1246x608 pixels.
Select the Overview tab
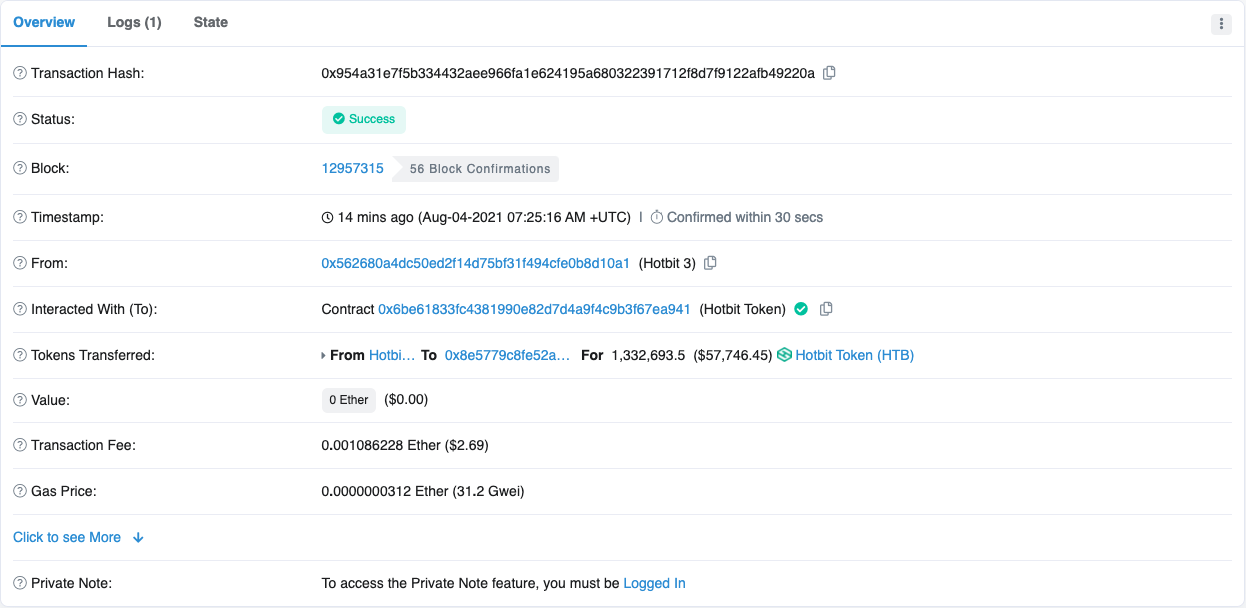(44, 22)
